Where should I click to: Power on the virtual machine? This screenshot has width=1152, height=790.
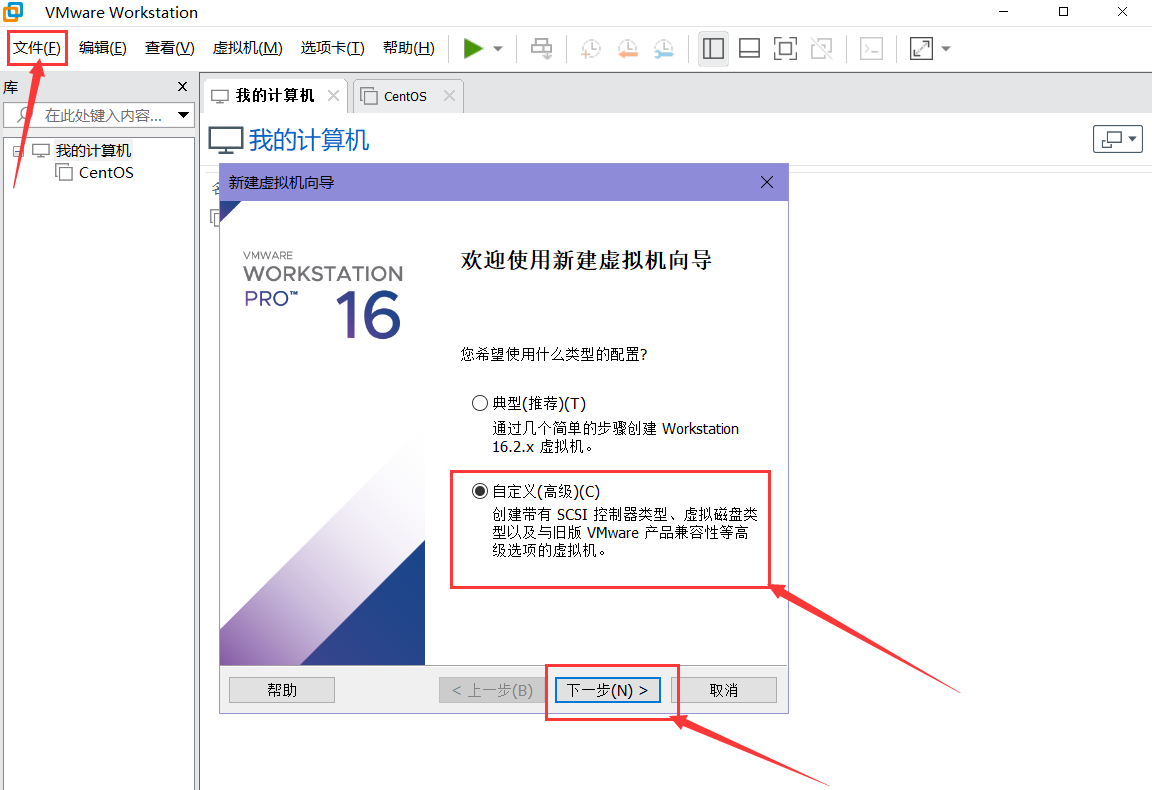(x=473, y=48)
